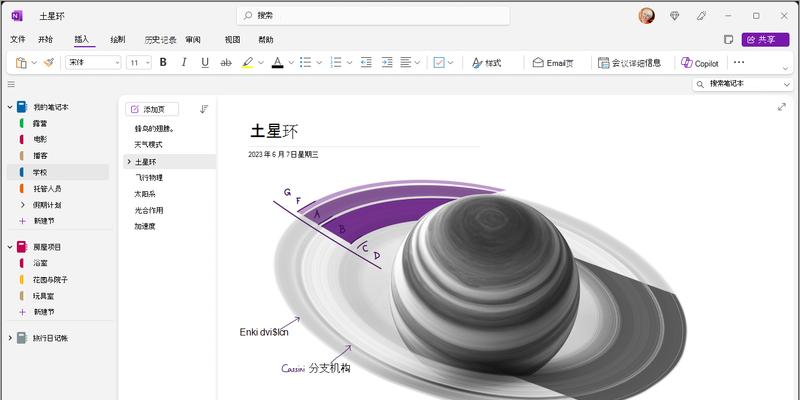Collapse the 我的笔记本 notebook
The height and width of the screenshot is (400, 800).
pos(10,107)
